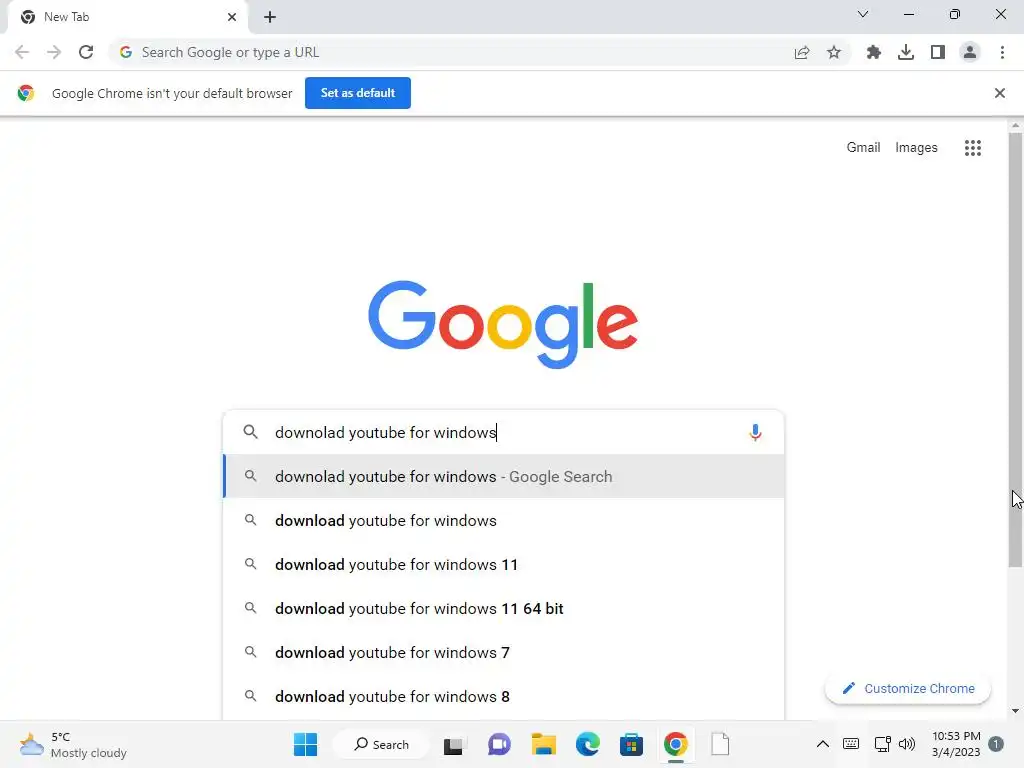The width and height of the screenshot is (1024, 768).
Task: Toggle the side panel icon
Action: pyautogui.click(x=937, y=52)
